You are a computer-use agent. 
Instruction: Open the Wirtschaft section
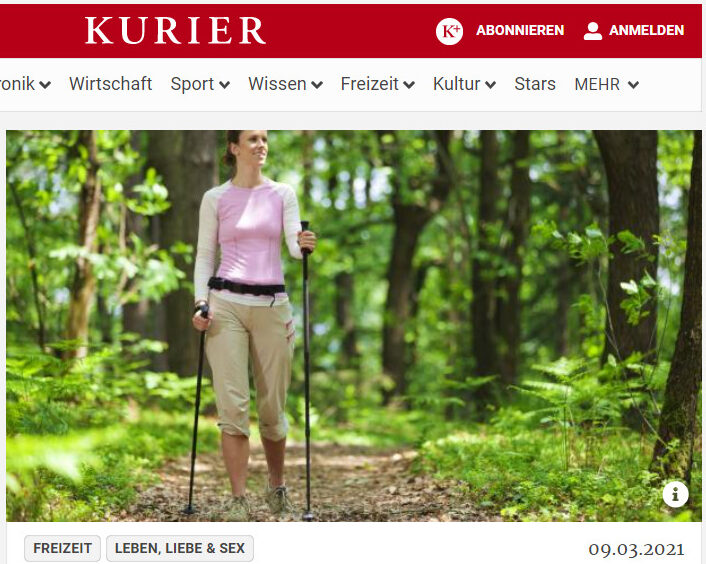tap(111, 84)
